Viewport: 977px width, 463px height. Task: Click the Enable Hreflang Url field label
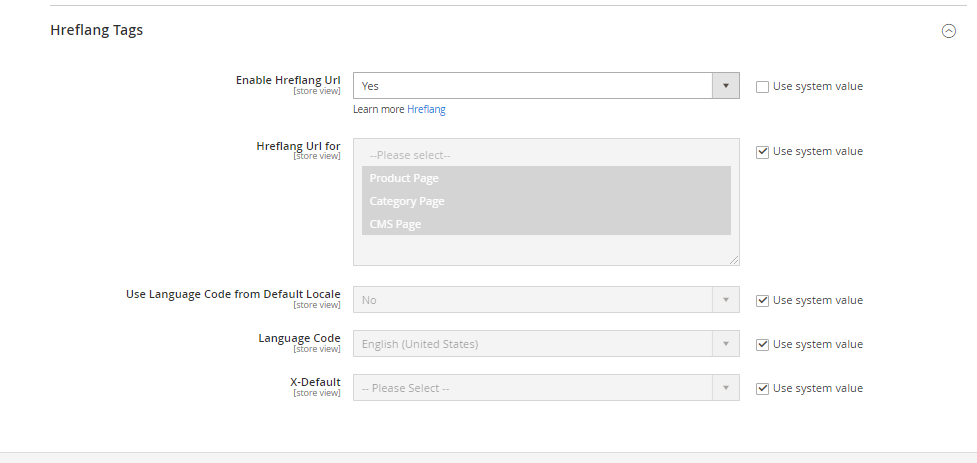tap(287, 80)
